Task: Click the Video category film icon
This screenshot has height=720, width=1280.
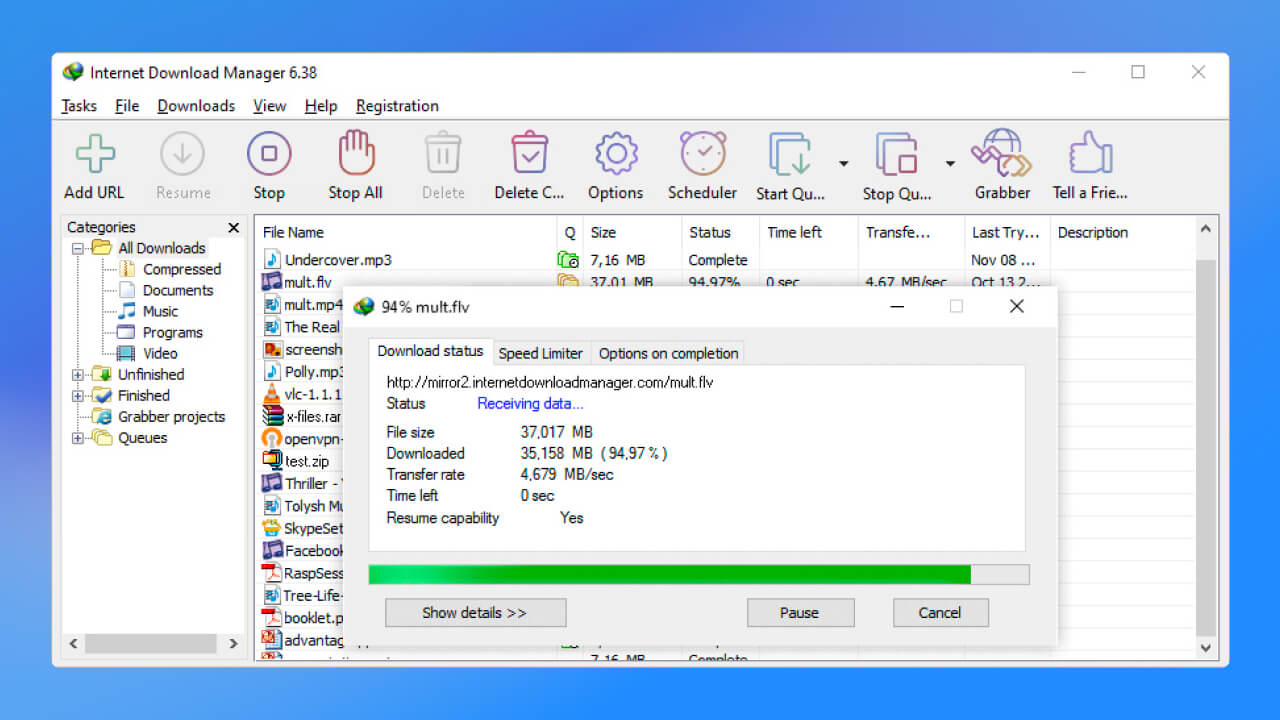Action: (126, 353)
